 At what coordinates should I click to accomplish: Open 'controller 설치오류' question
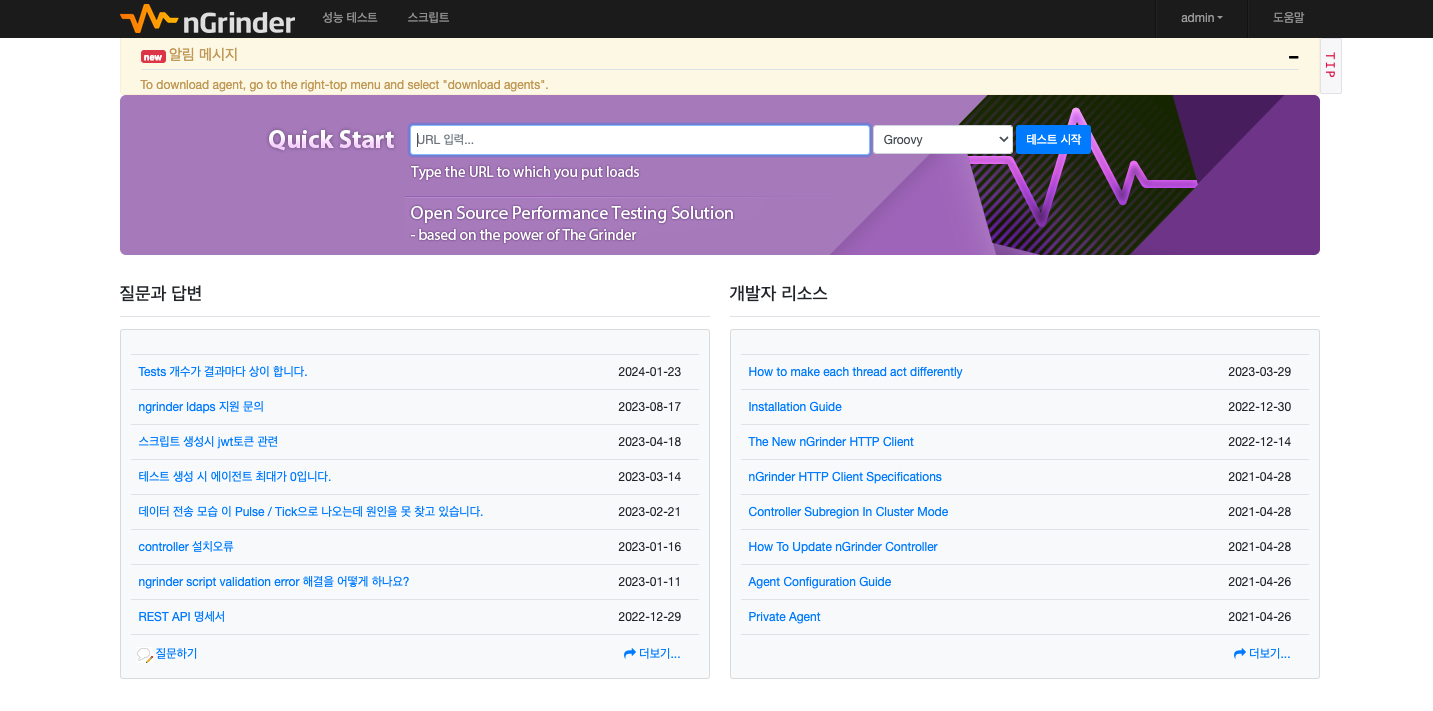(186, 547)
